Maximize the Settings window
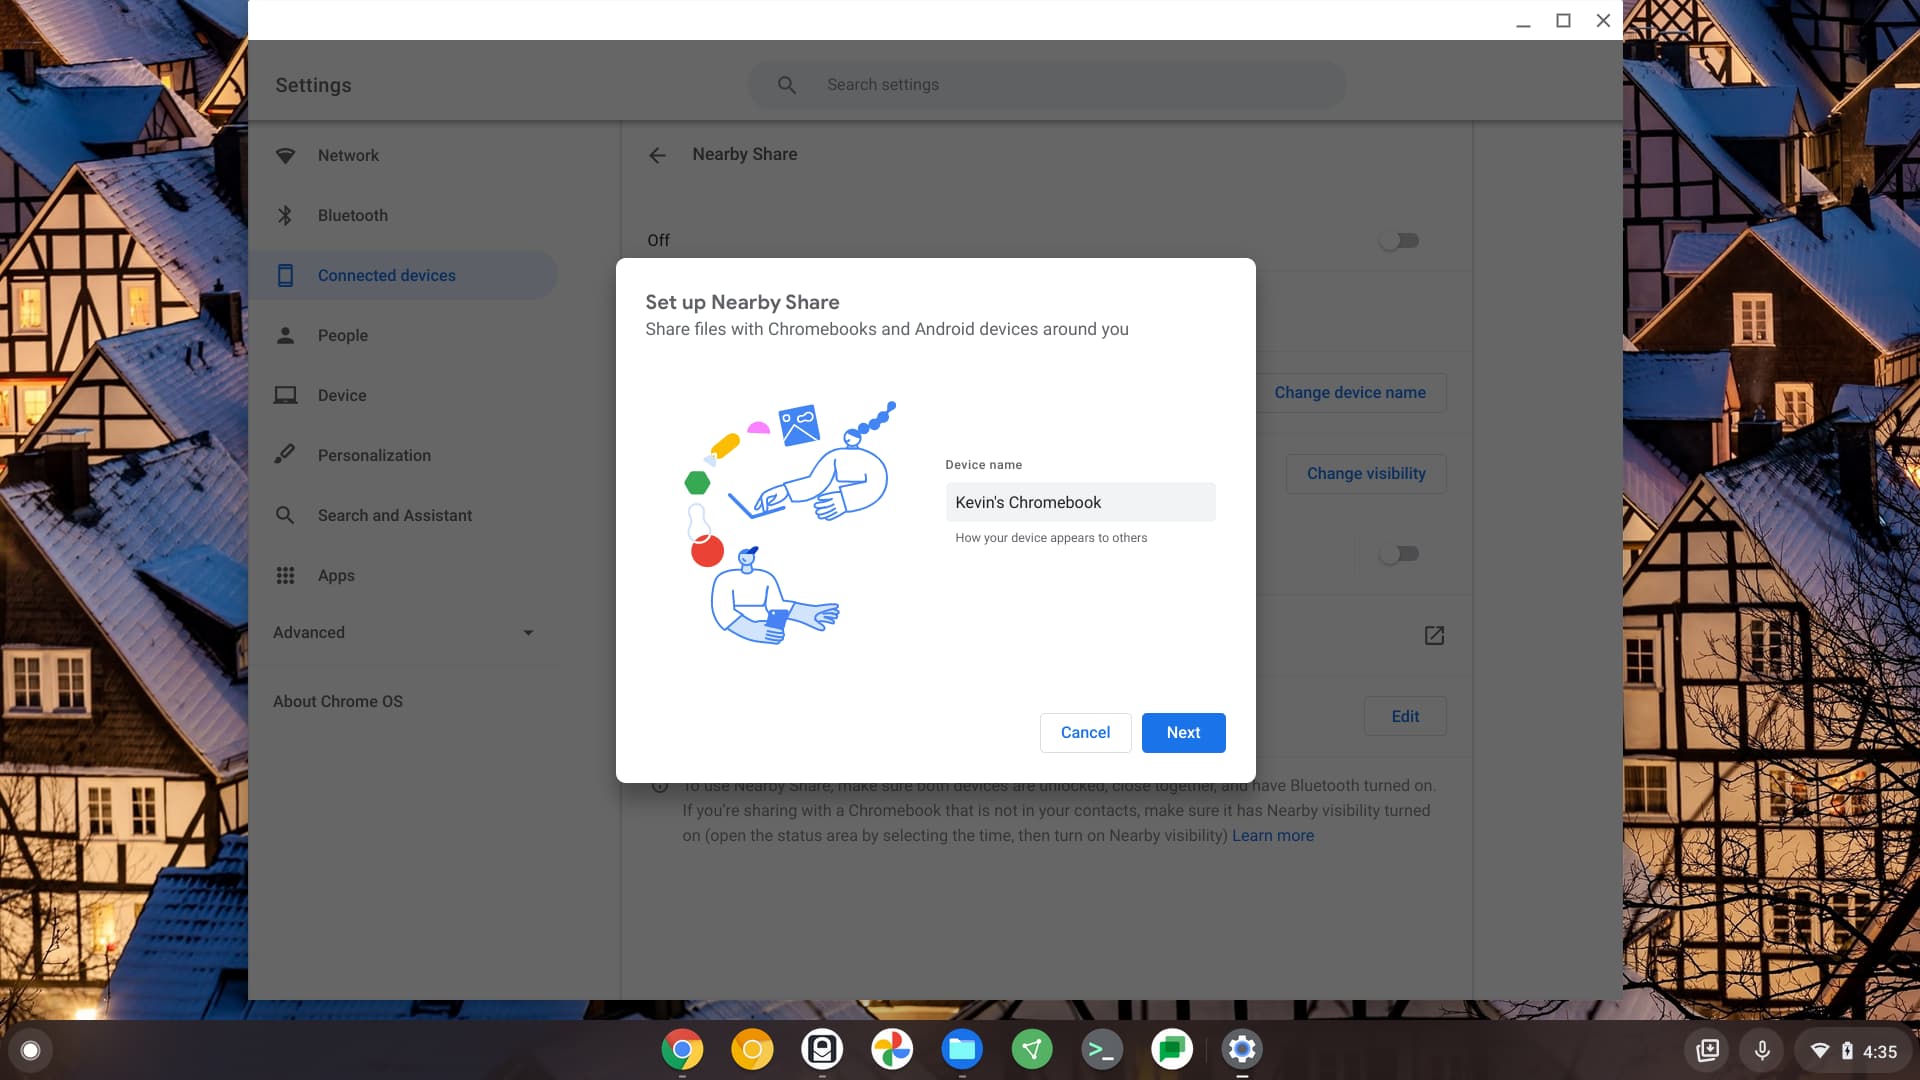The image size is (1920, 1080). [x=1563, y=20]
